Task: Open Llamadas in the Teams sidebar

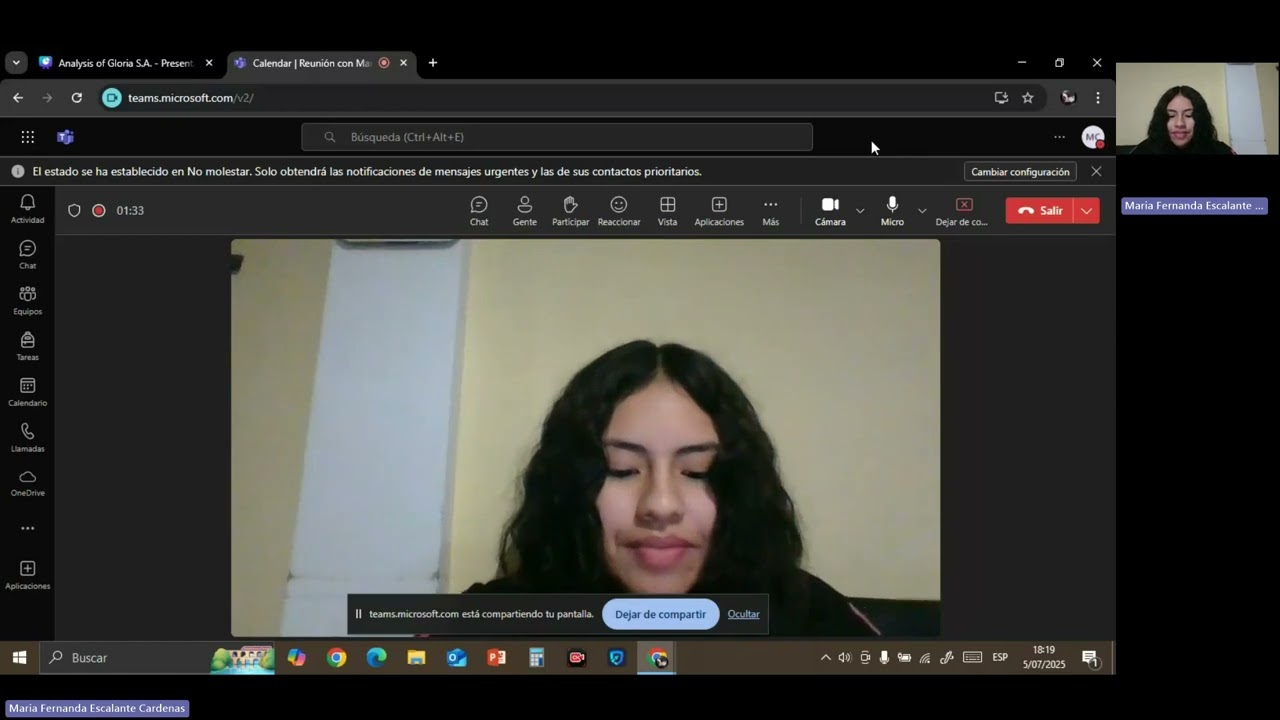Action: [27, 438]
